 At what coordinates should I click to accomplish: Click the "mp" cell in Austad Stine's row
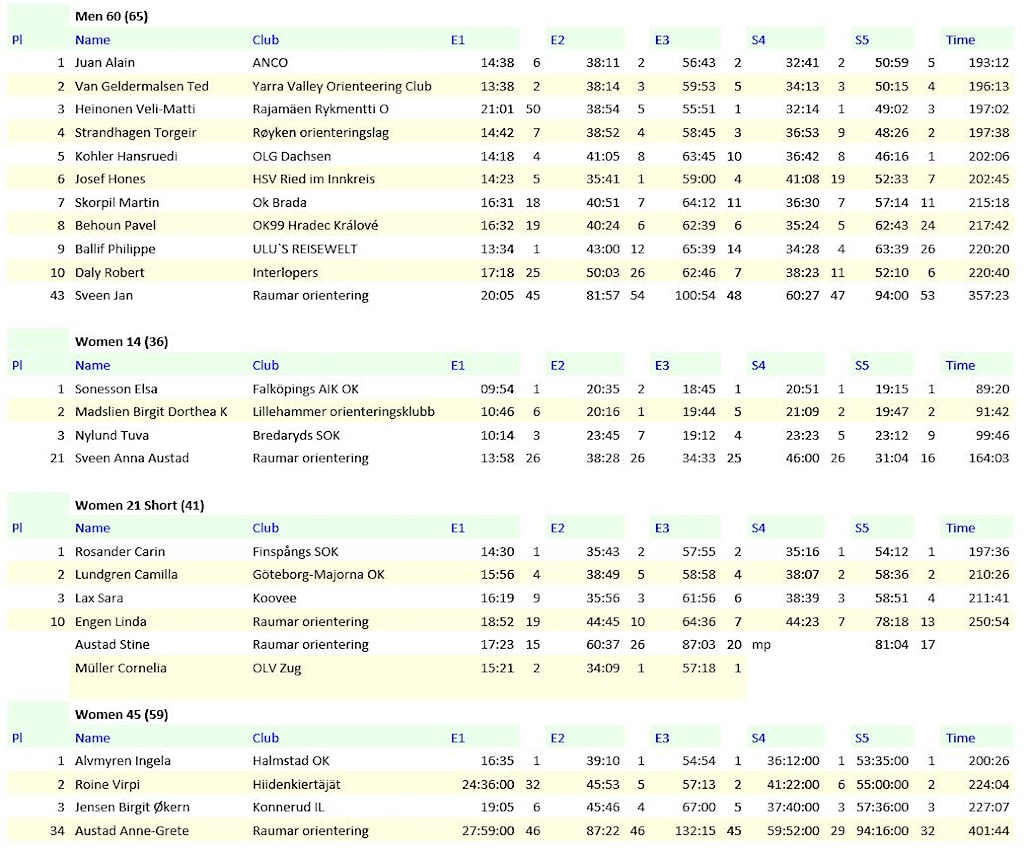click(761, 645)
